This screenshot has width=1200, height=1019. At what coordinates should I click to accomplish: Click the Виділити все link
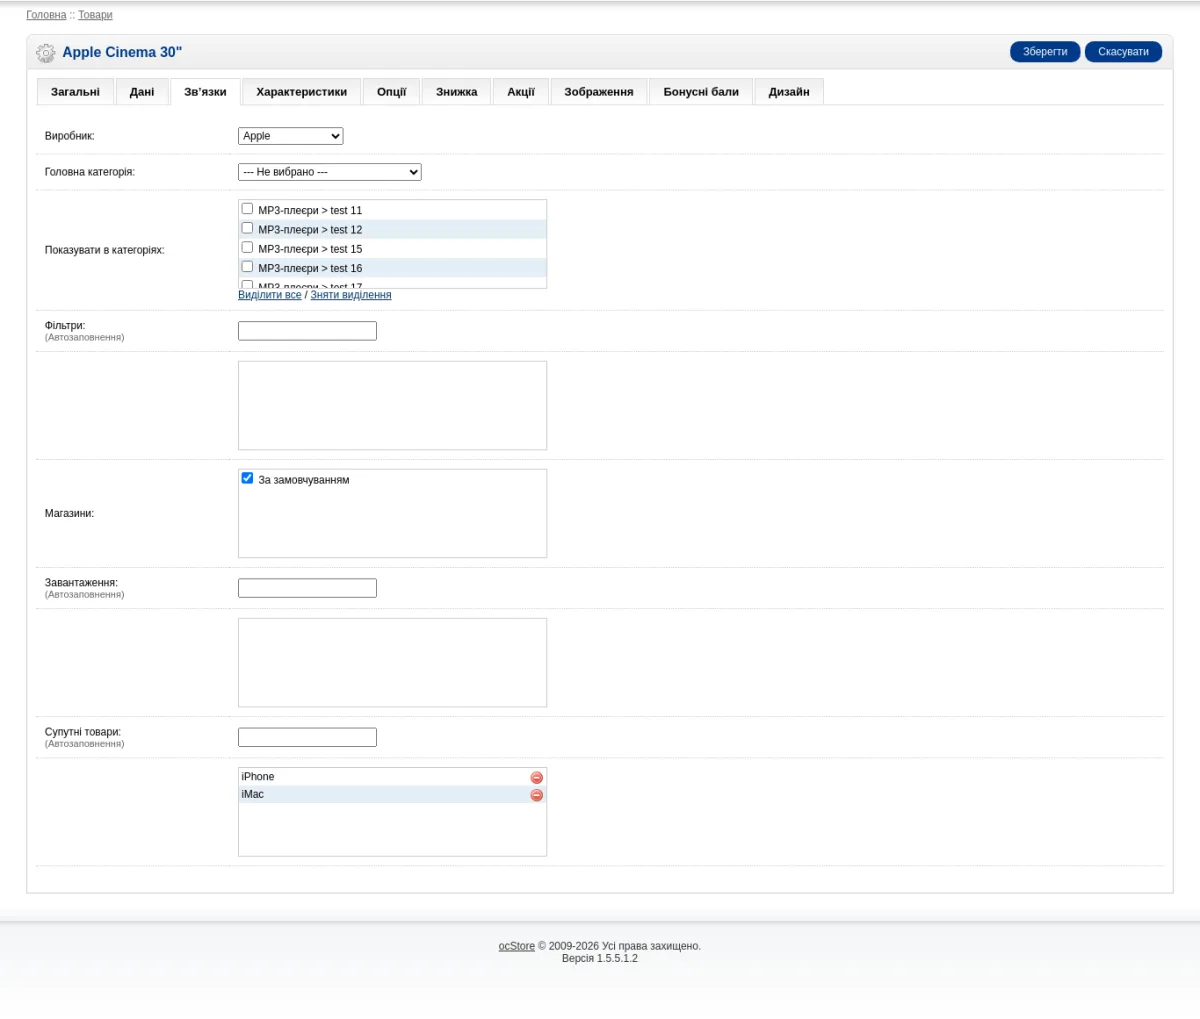pos(270,295)
